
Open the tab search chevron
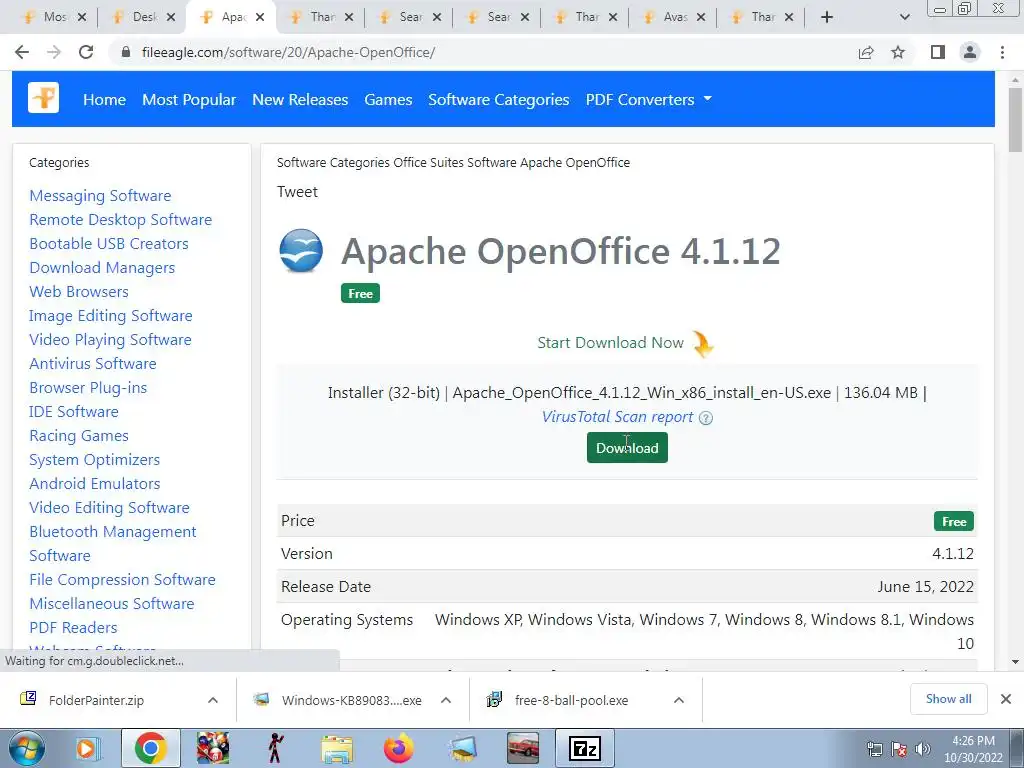(904, 17)
